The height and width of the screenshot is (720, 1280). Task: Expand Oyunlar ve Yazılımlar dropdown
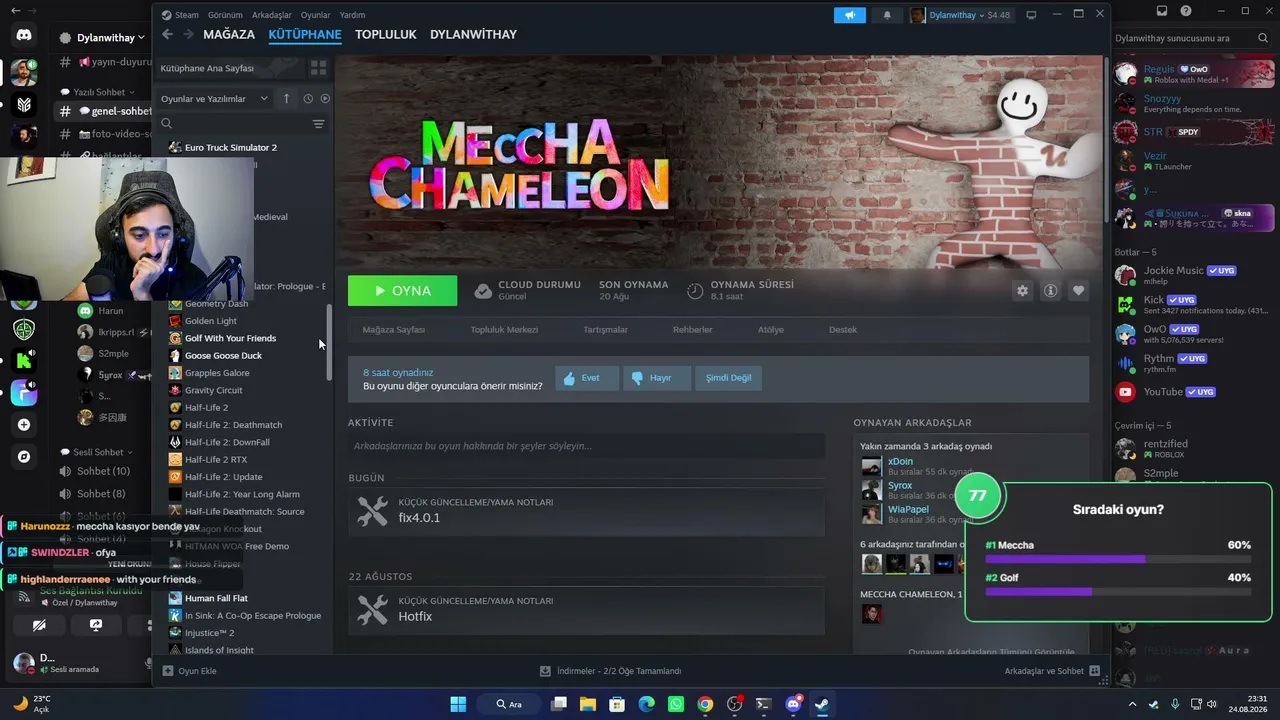pos(215,98)
